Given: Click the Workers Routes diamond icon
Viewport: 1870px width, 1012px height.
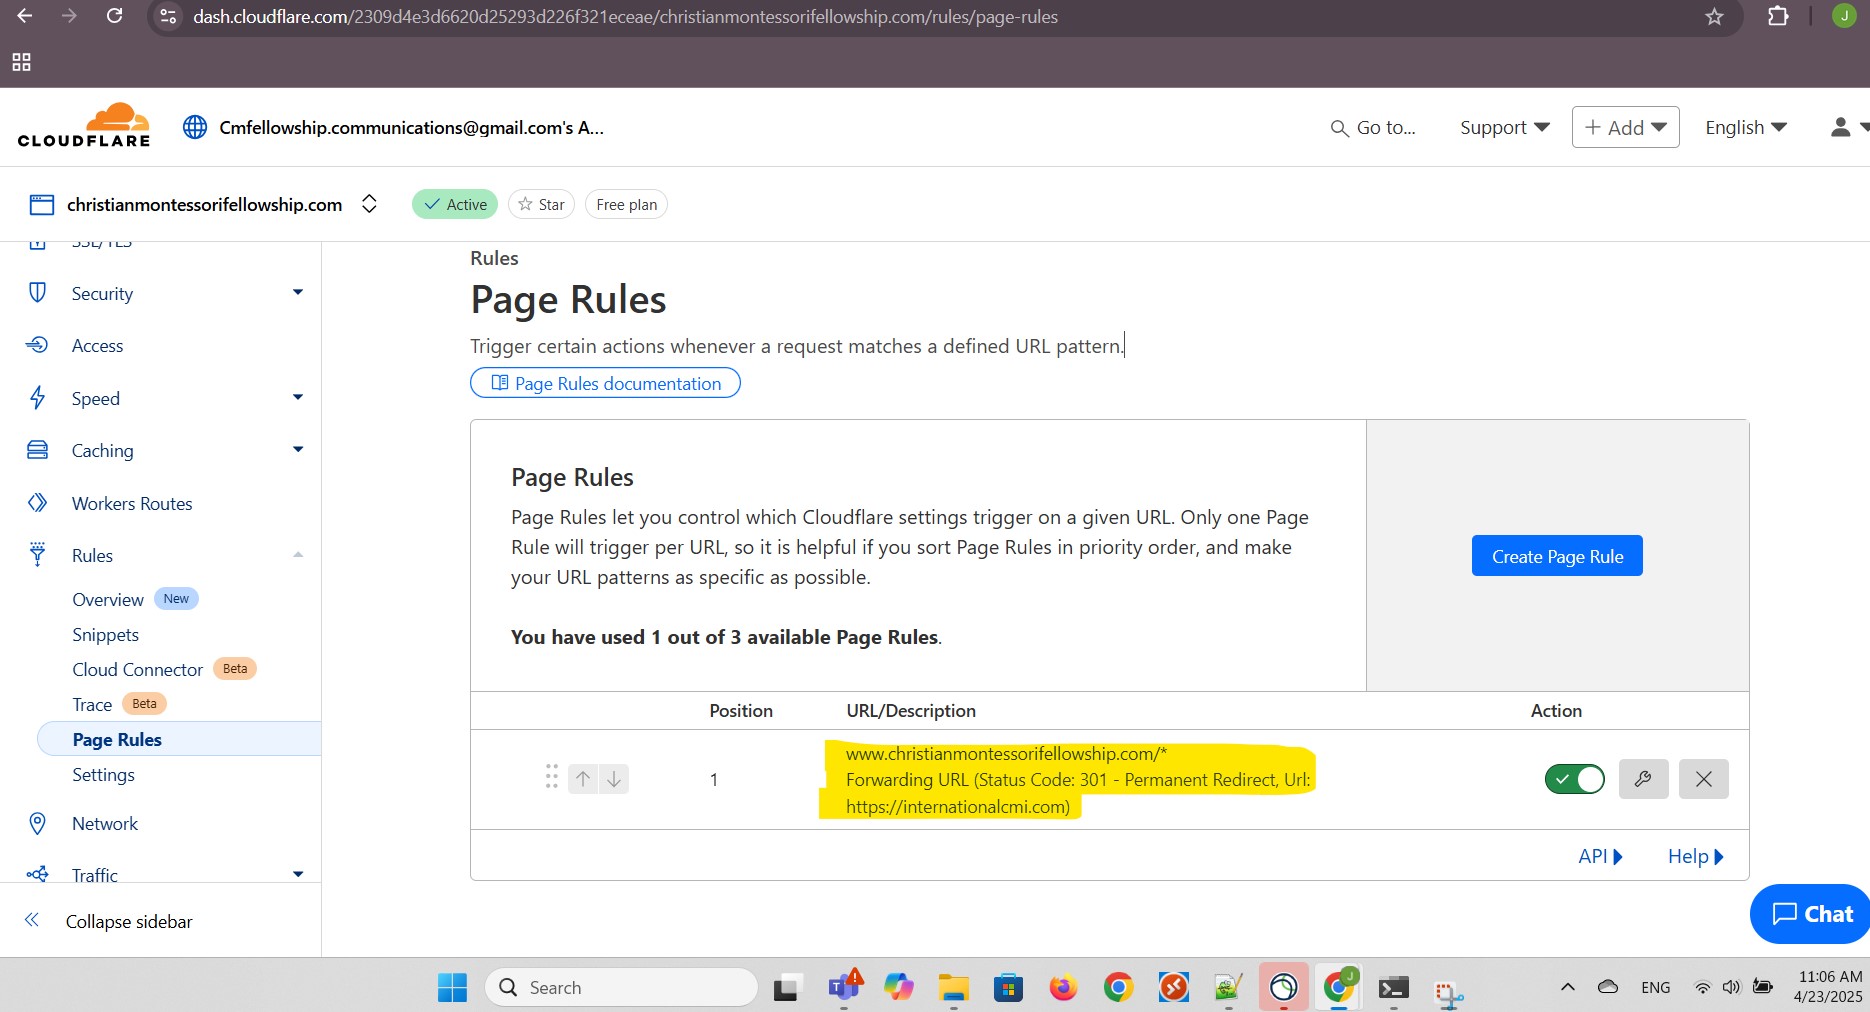Looking at the screenshot, I should (x=37, y=502).
